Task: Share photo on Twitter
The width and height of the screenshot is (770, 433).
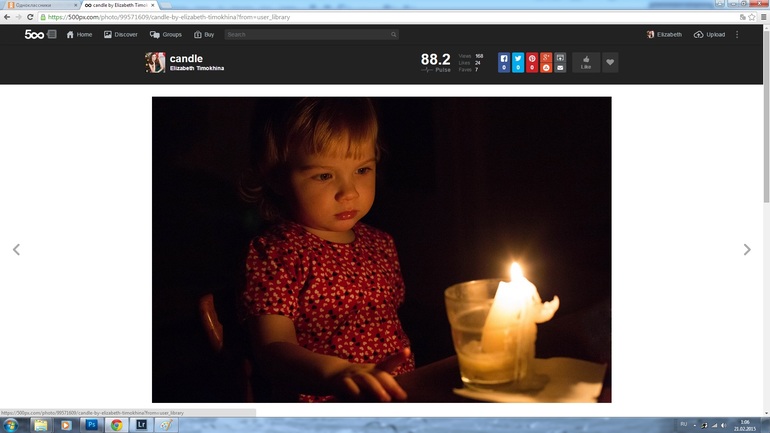Action: 518,59
